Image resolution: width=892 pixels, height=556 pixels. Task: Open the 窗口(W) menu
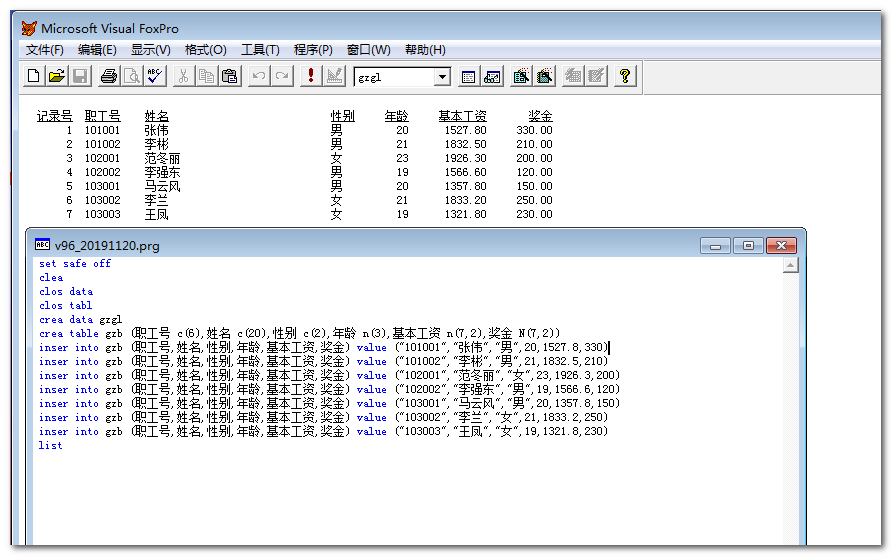coord(369,50)
